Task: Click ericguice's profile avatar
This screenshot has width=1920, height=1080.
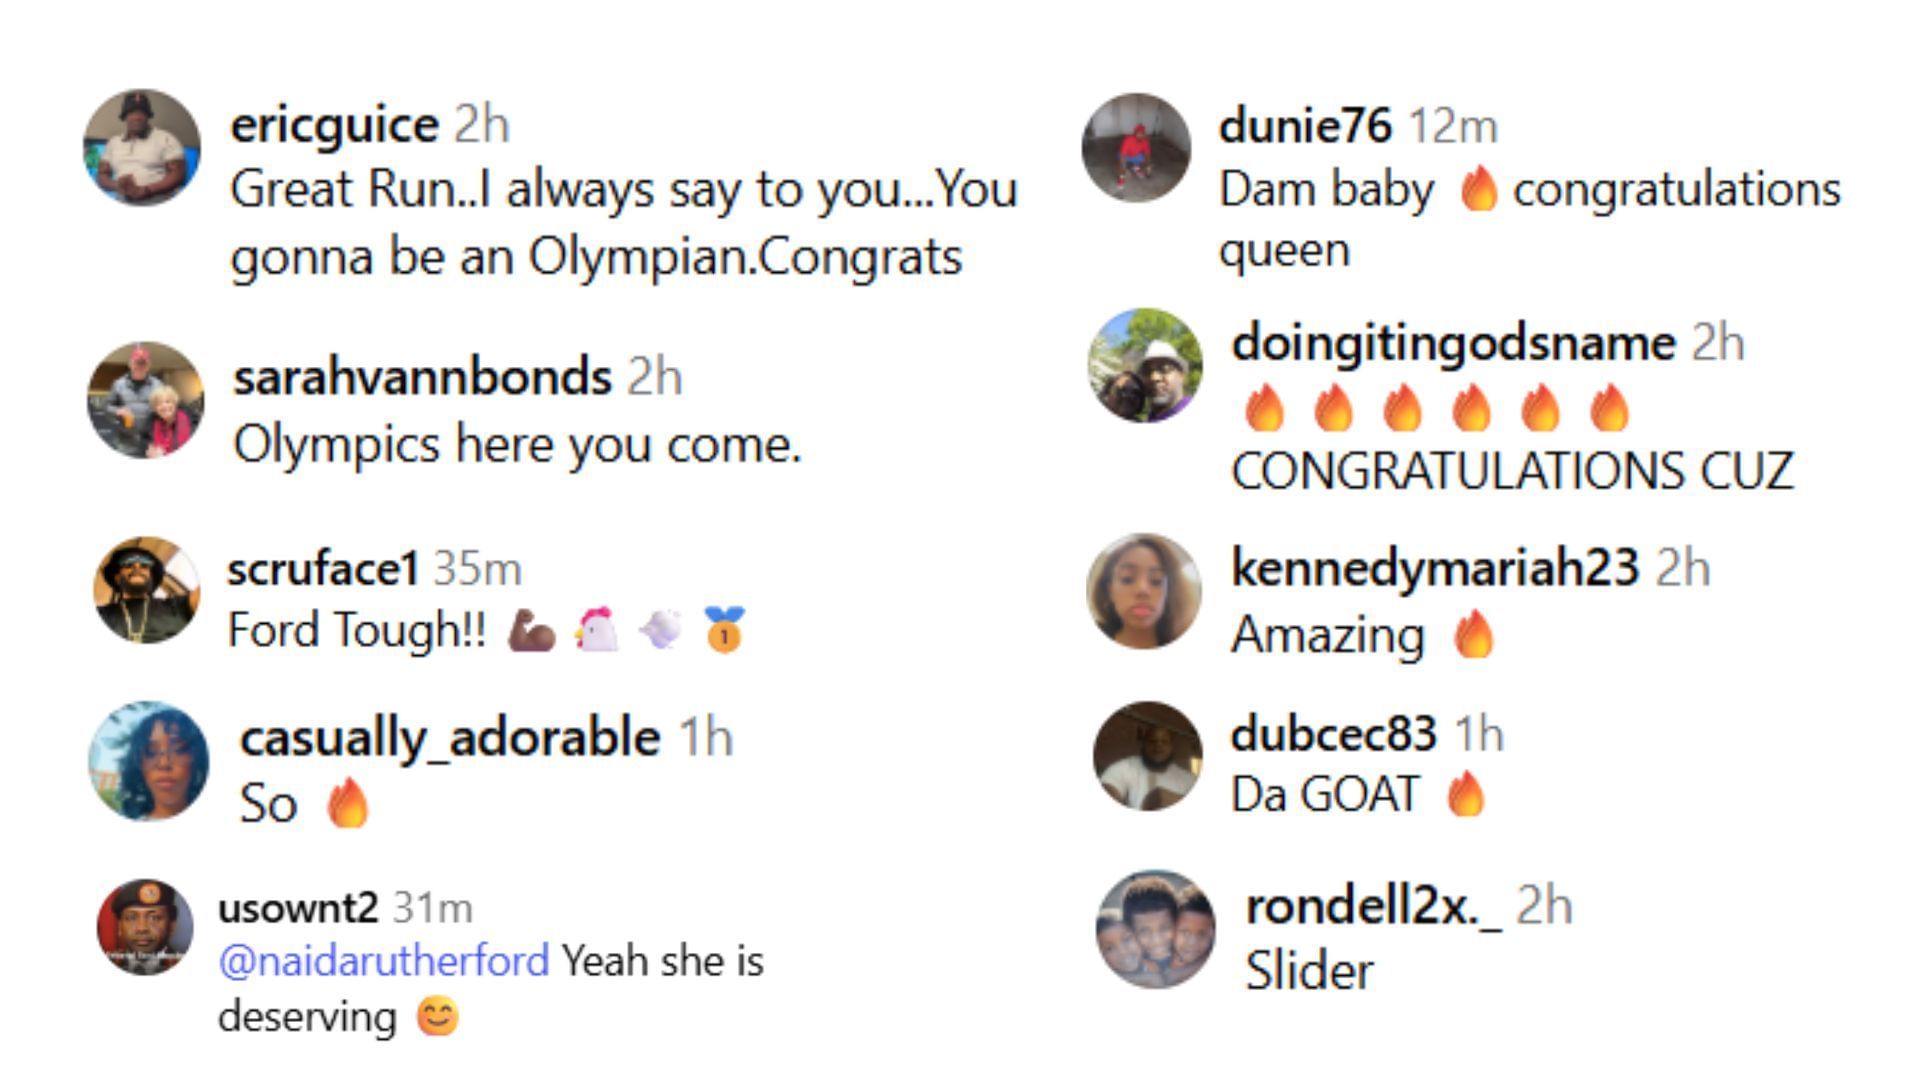Action: pyautogui.click(x=142, y=148)
